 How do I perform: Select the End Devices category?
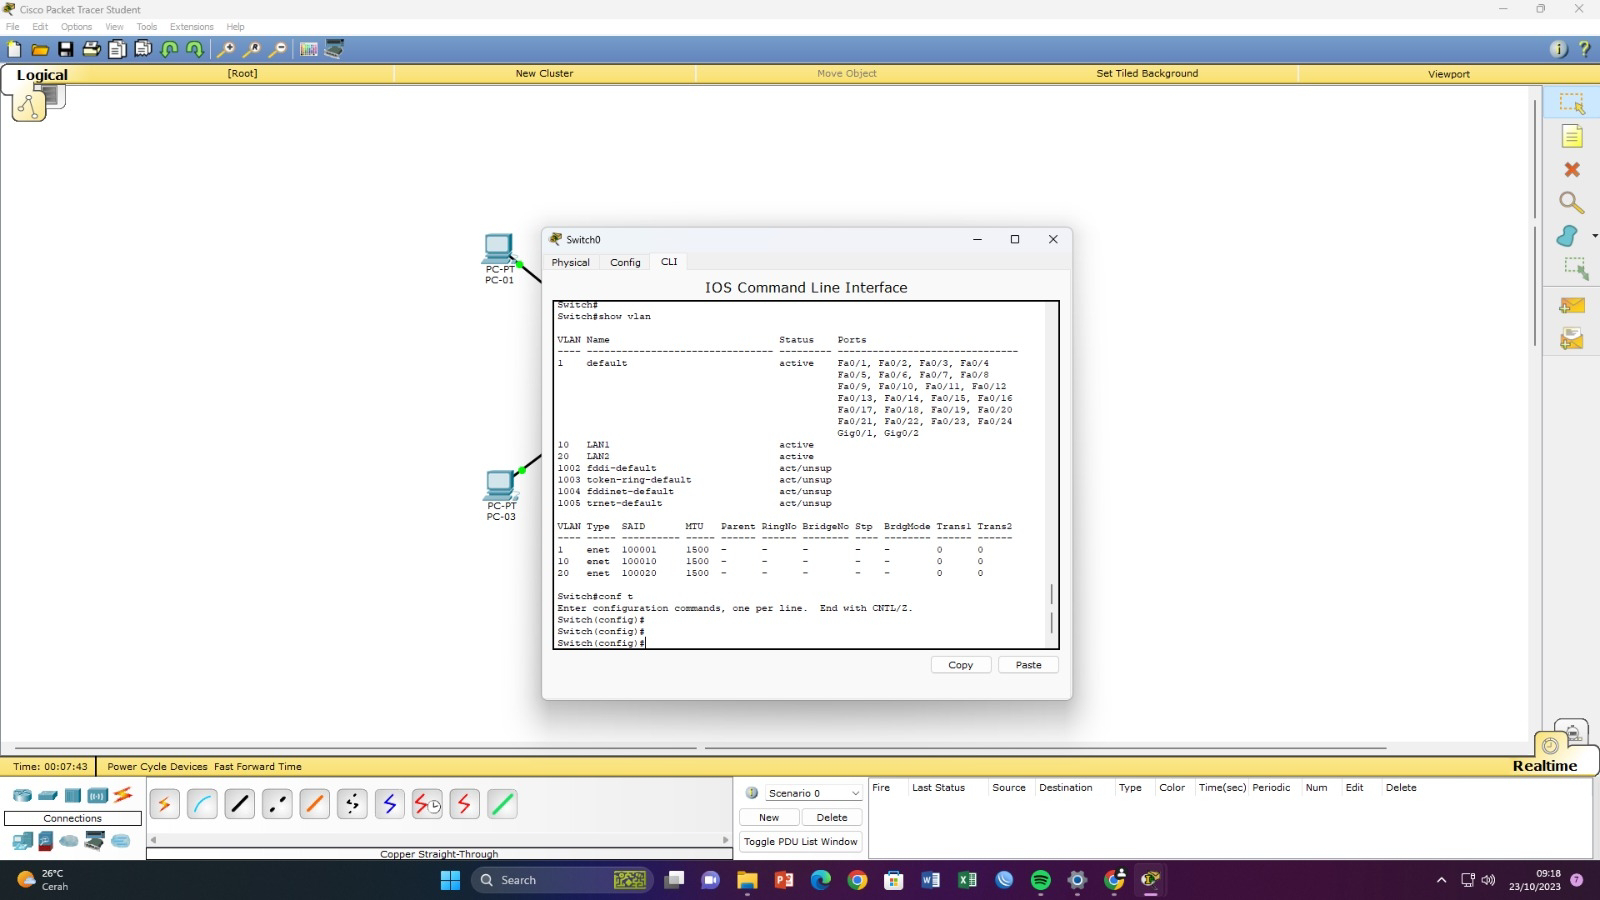pos(22,841)
